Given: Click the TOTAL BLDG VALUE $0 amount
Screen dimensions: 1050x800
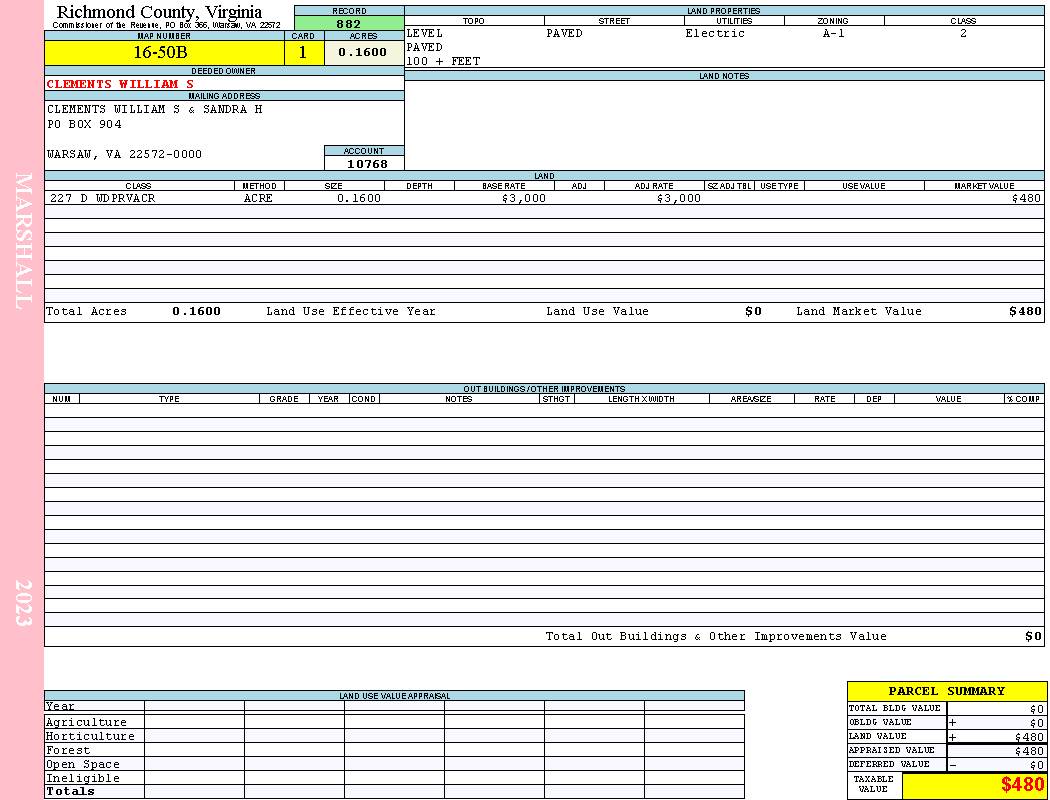Looking at the screenshot, I should pyautogui.click(x=1037, y=709).
